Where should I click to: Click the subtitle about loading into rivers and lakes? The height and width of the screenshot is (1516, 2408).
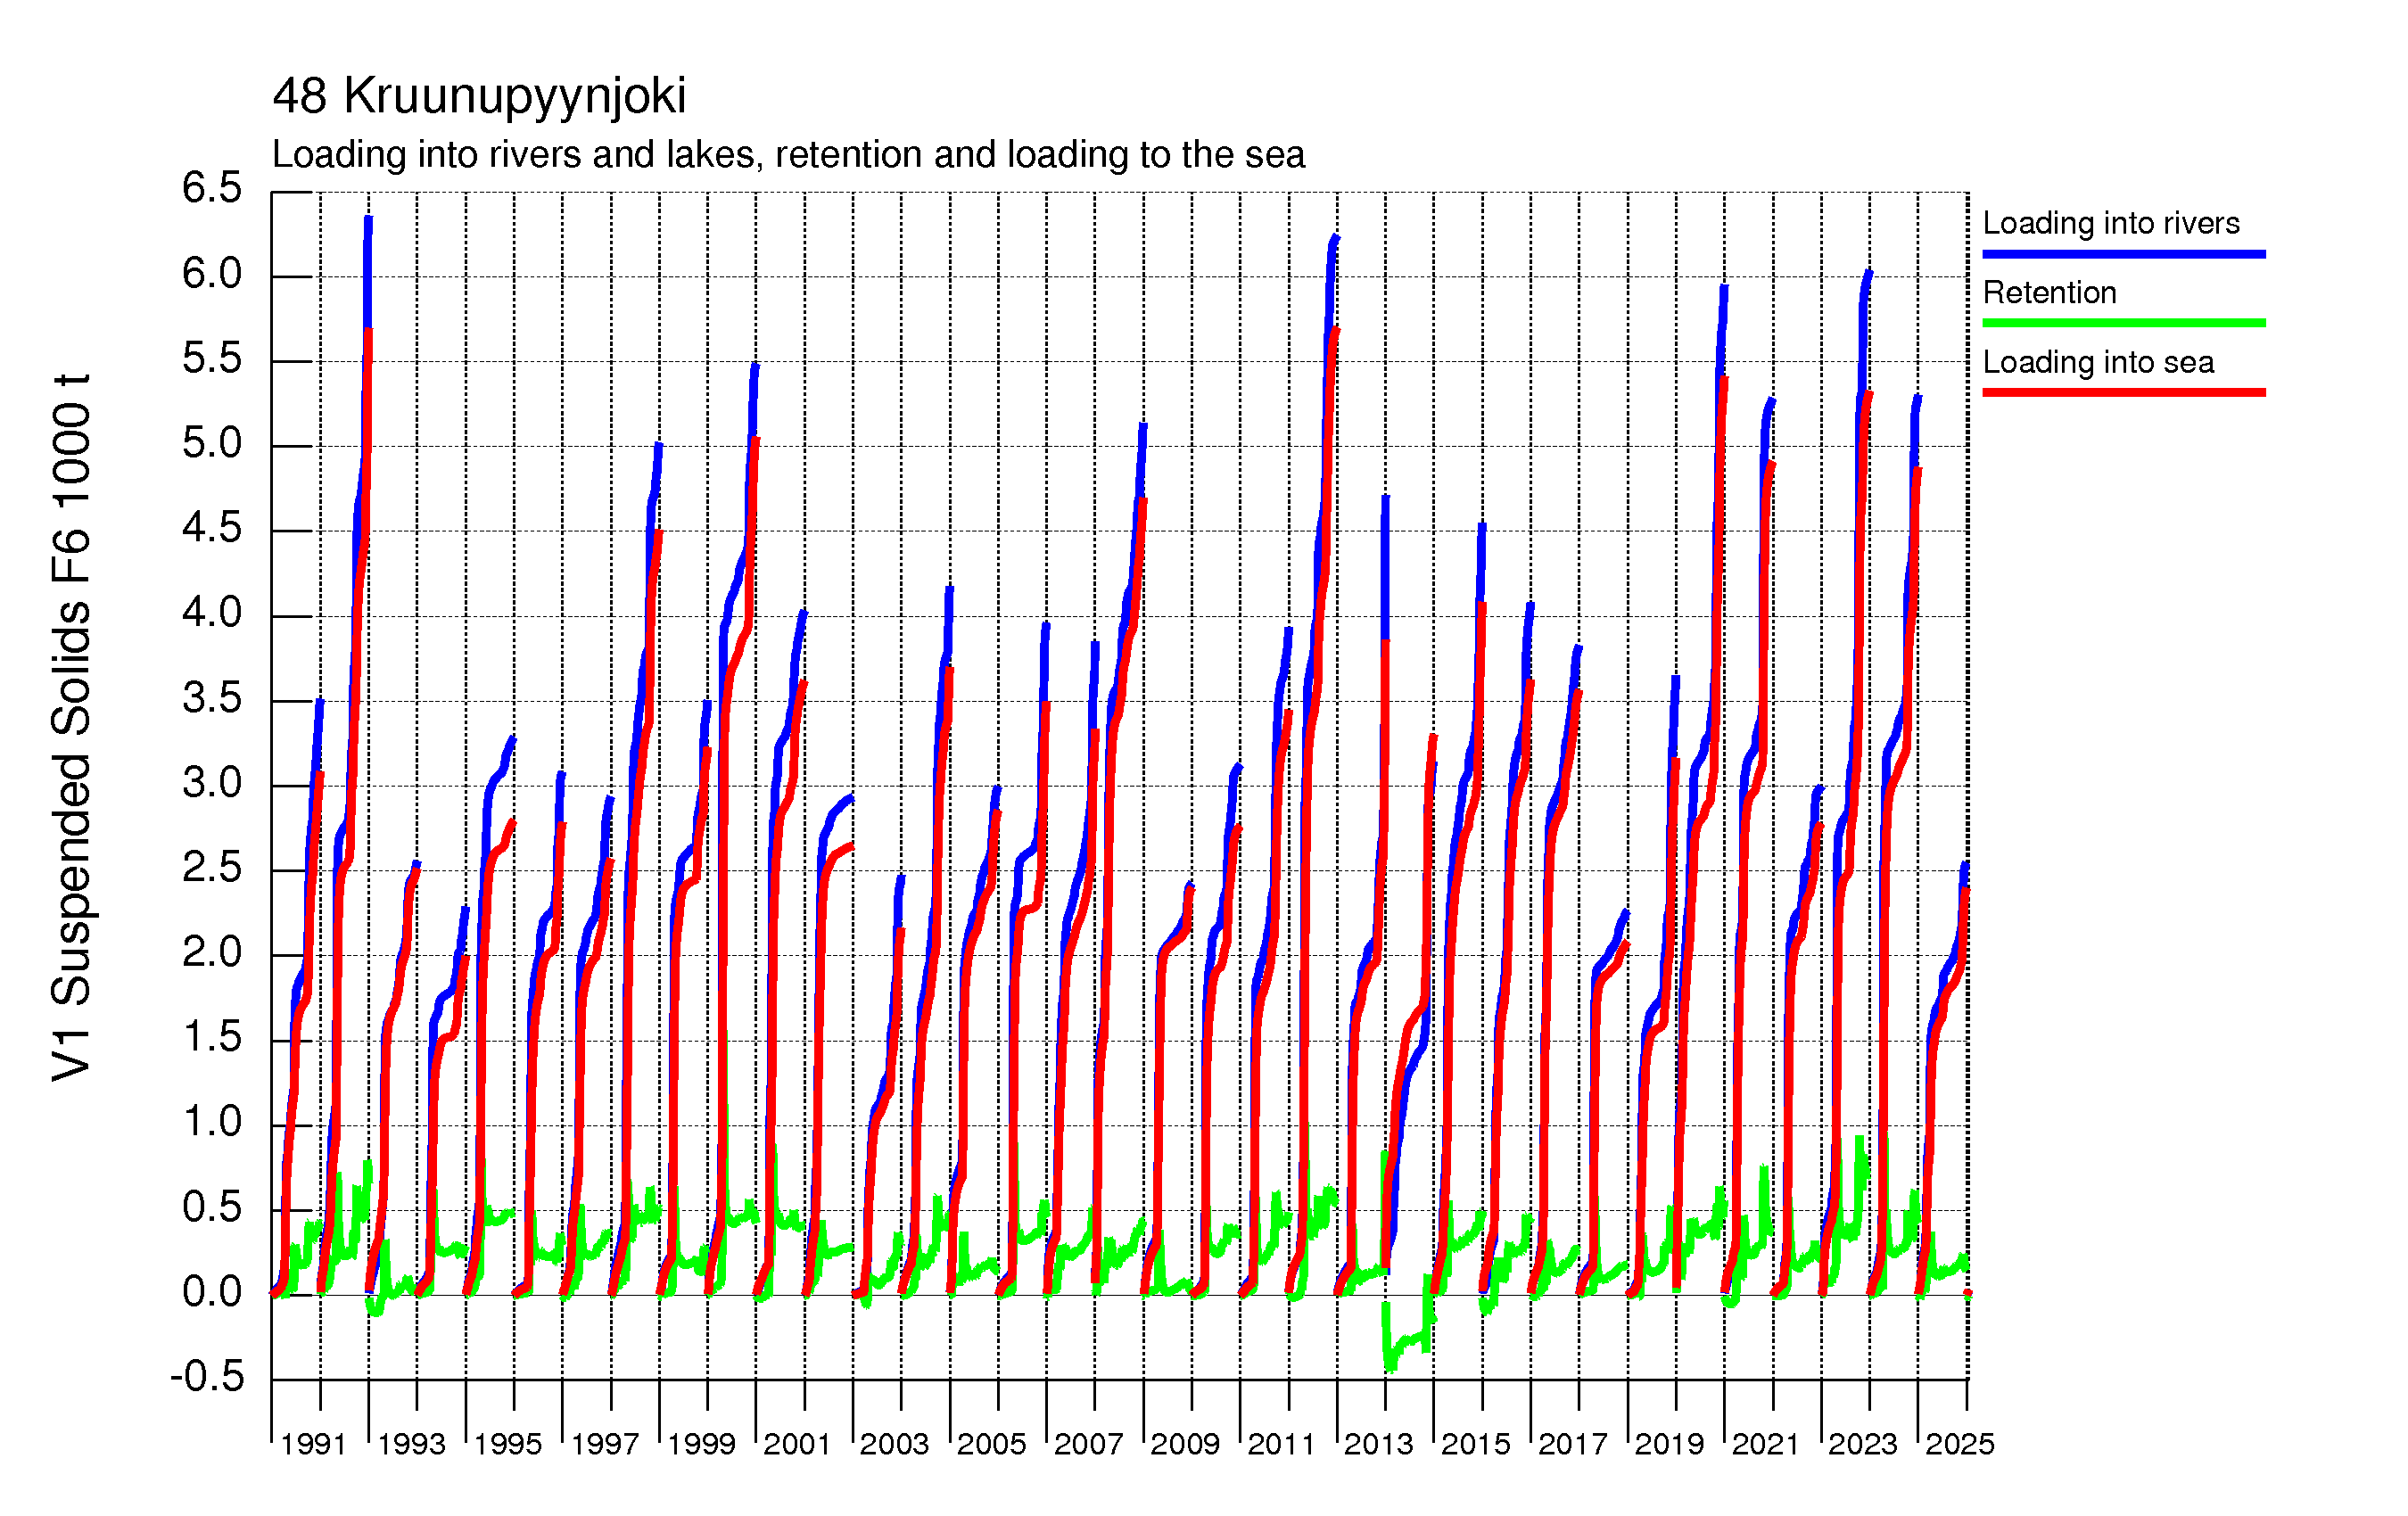tap(788, 155)
